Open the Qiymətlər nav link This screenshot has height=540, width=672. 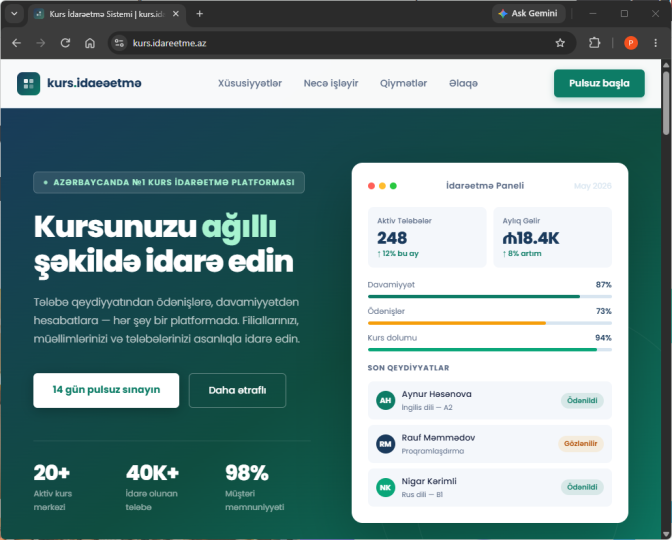403,83
